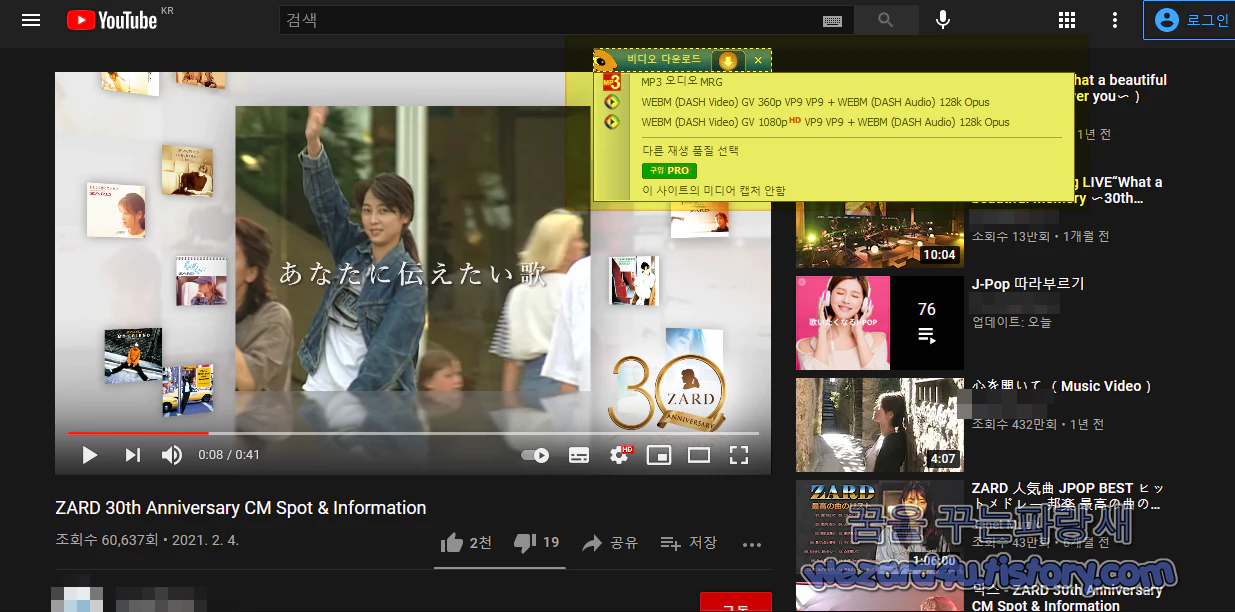1235x612 pixels.
Task: Click the 공유 share button
Action: [x=610, y=543]
